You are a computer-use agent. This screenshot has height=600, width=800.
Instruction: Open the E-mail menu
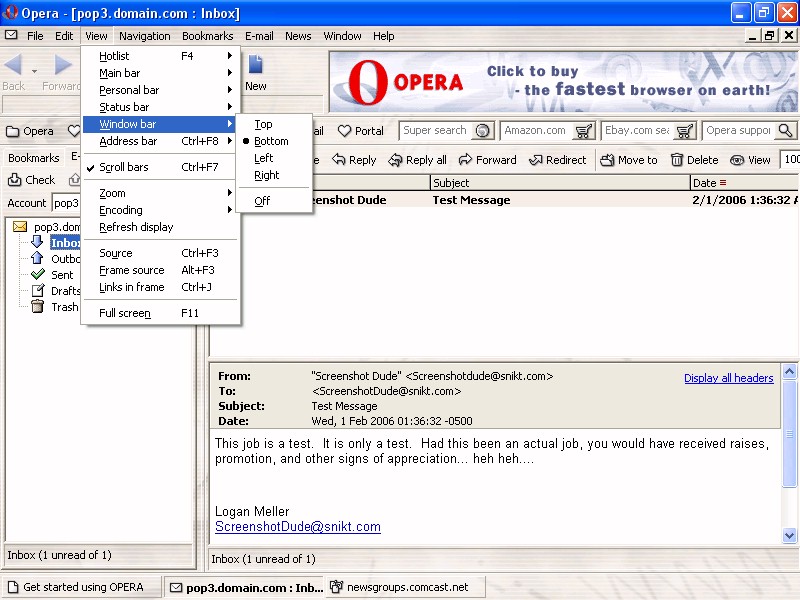click(259, 36)
